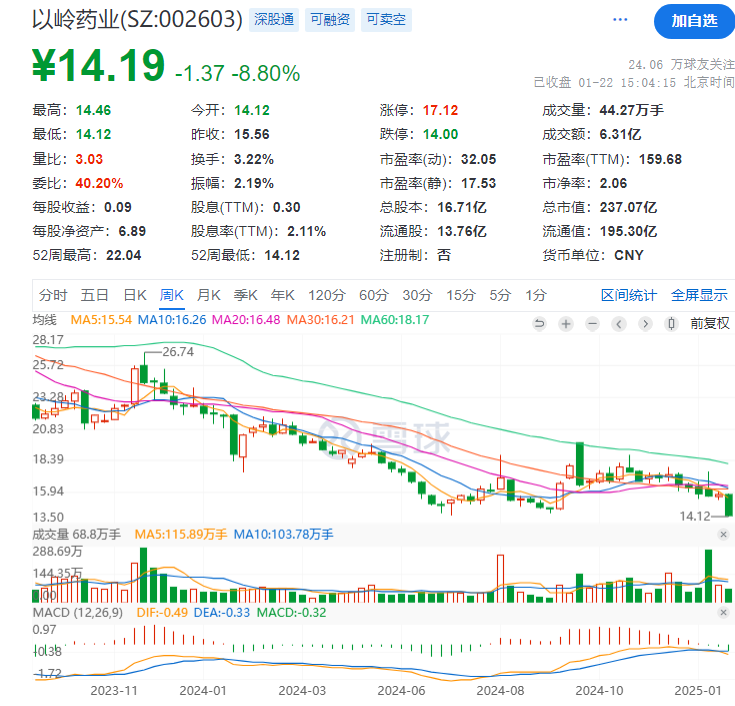Open the three-dots more options menu
The image size is (735, 706).
point(620,20)
